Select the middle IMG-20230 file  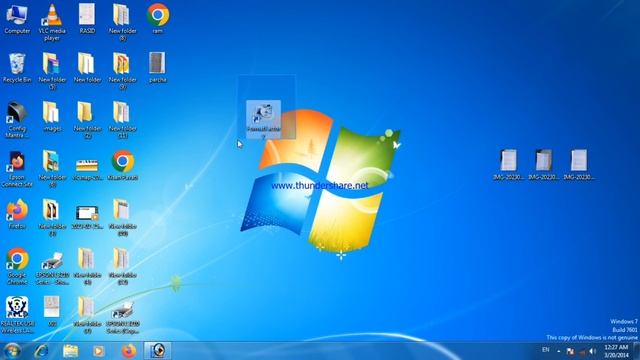click(x=544, y=164)
